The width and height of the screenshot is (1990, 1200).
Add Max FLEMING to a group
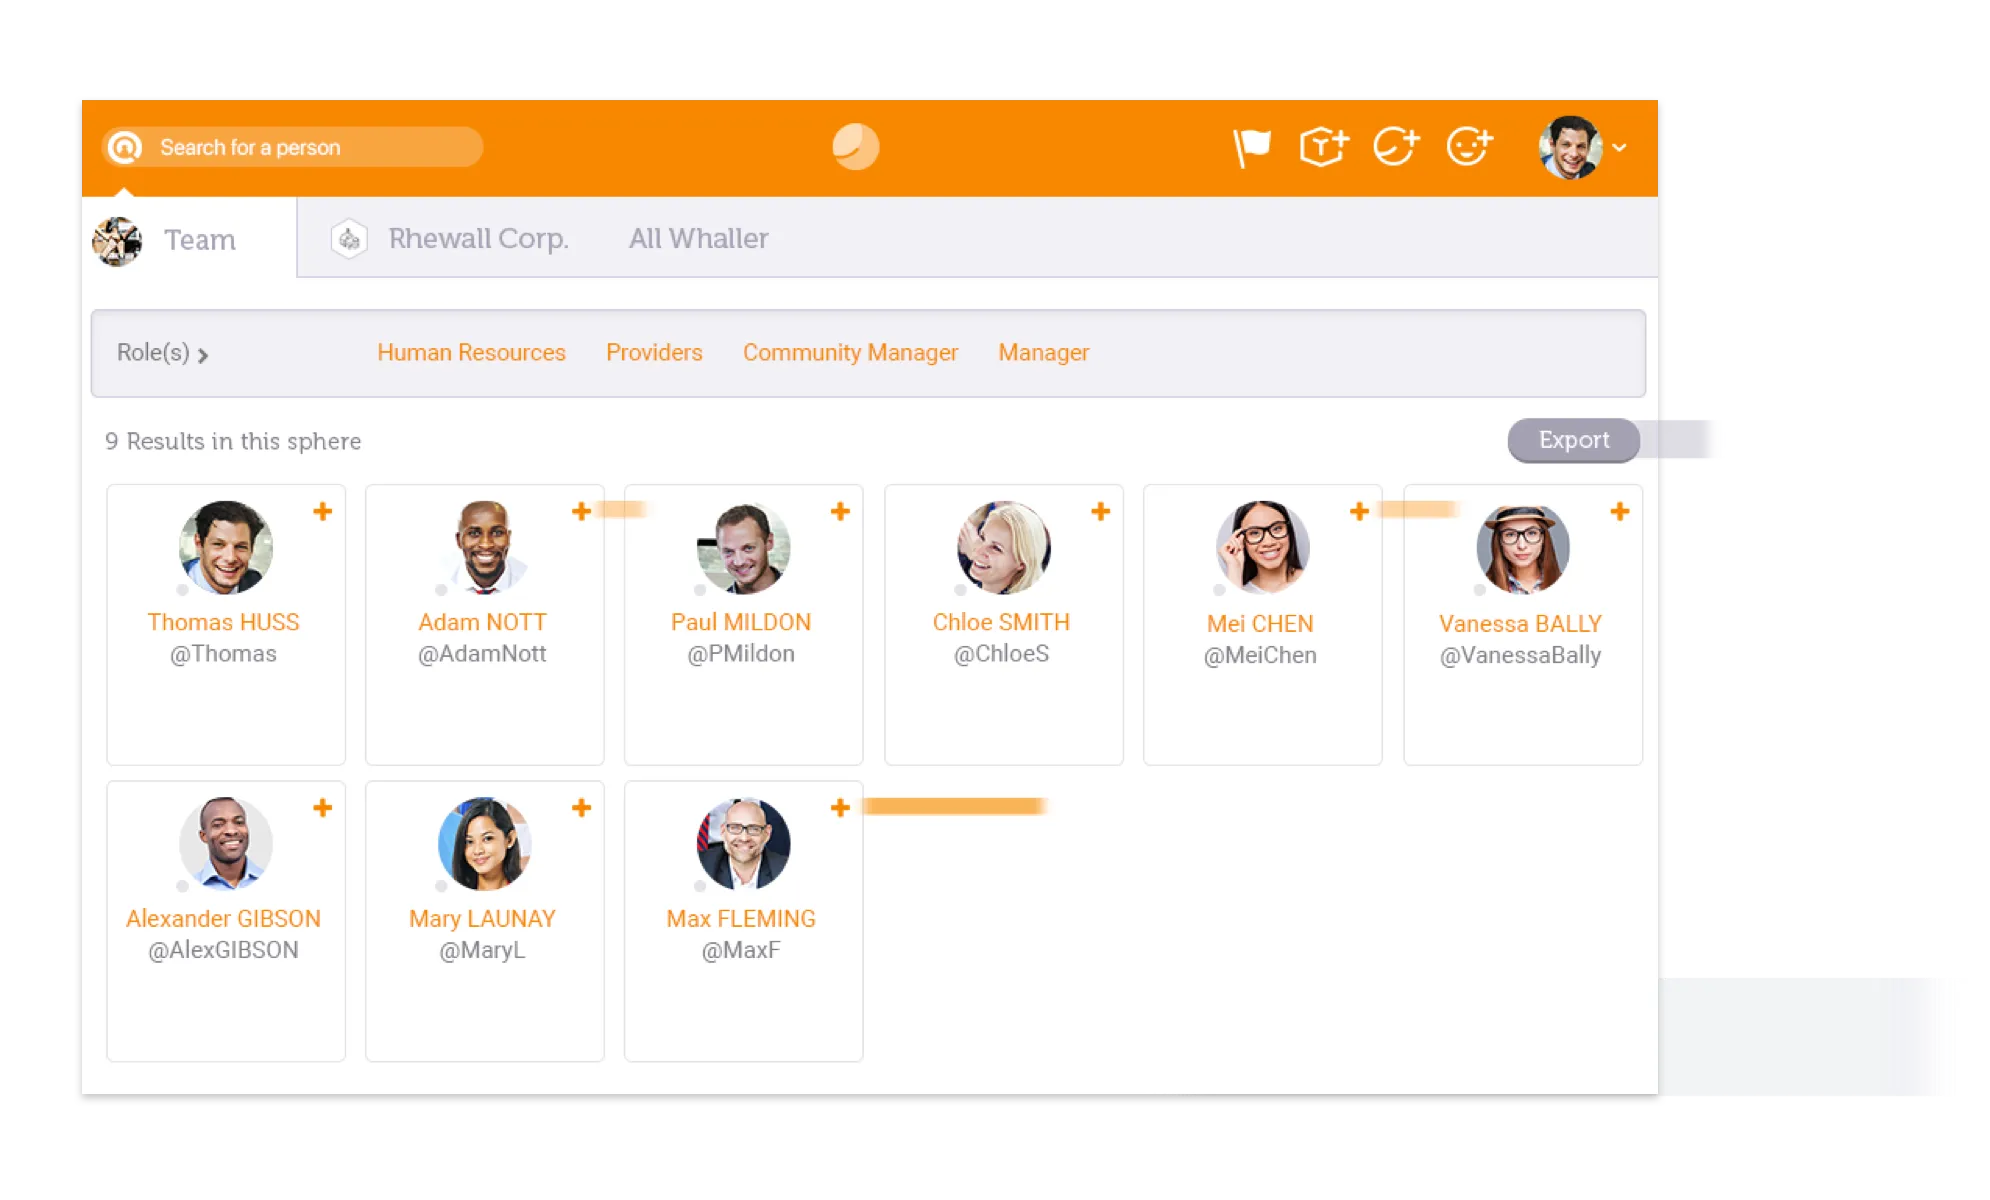click(x=841, y=806)
